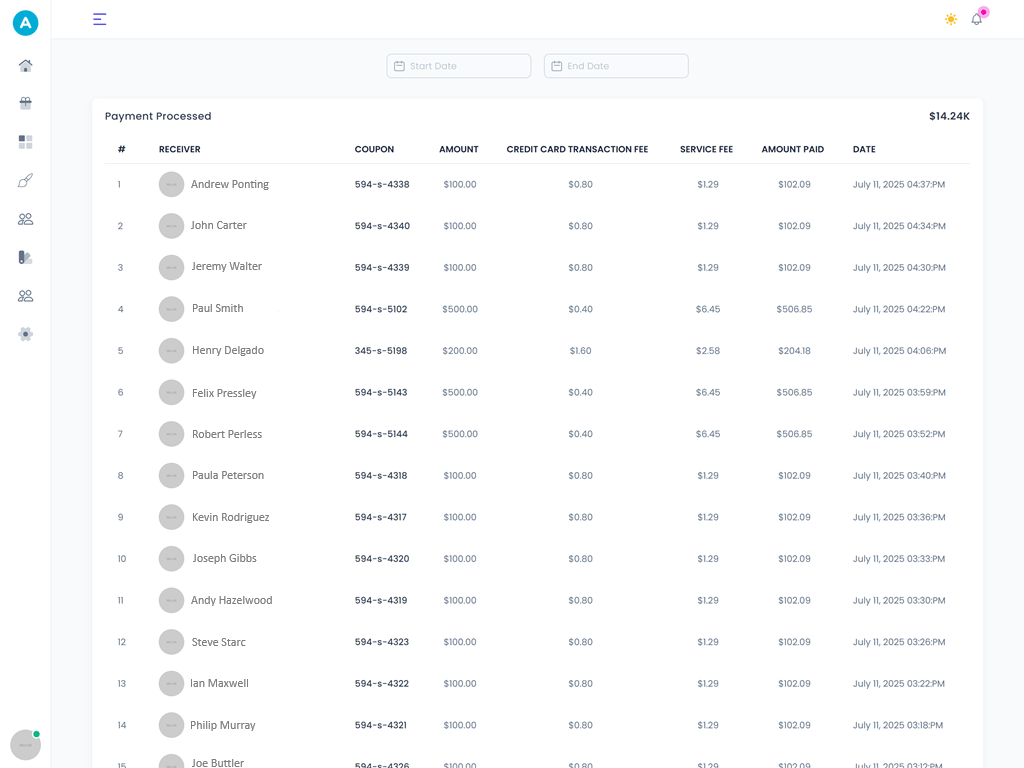
Task: Click the color swatches sidebar icon
Action: click(26, 257)
